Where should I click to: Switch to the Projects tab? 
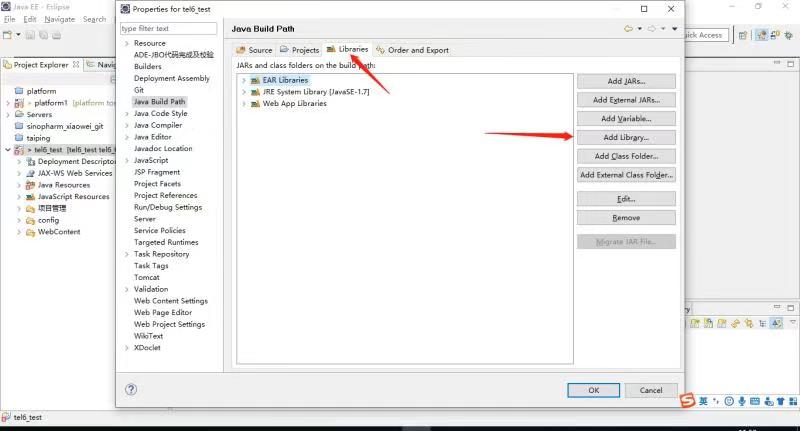pos(299,50)
